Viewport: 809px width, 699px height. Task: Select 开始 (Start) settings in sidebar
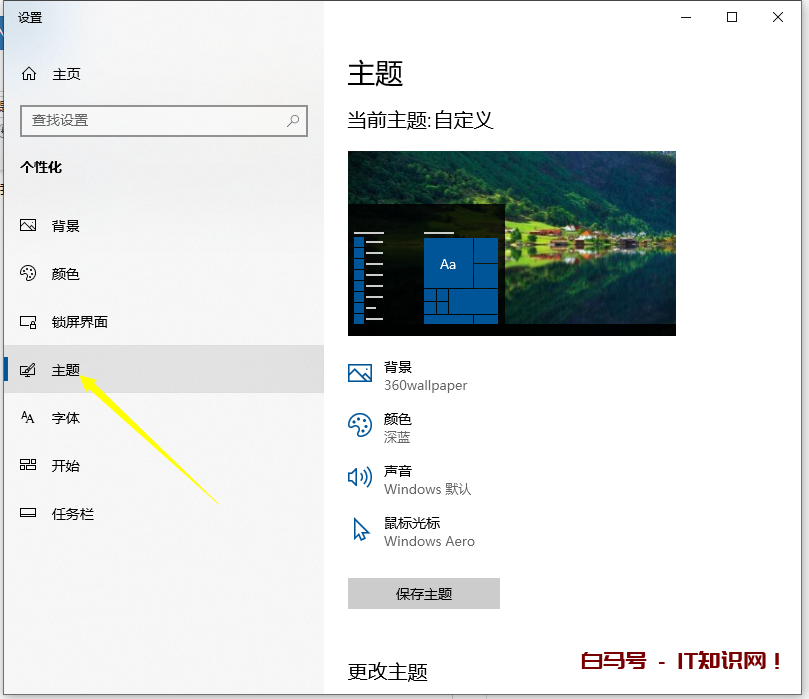click(x=64, y=465)
